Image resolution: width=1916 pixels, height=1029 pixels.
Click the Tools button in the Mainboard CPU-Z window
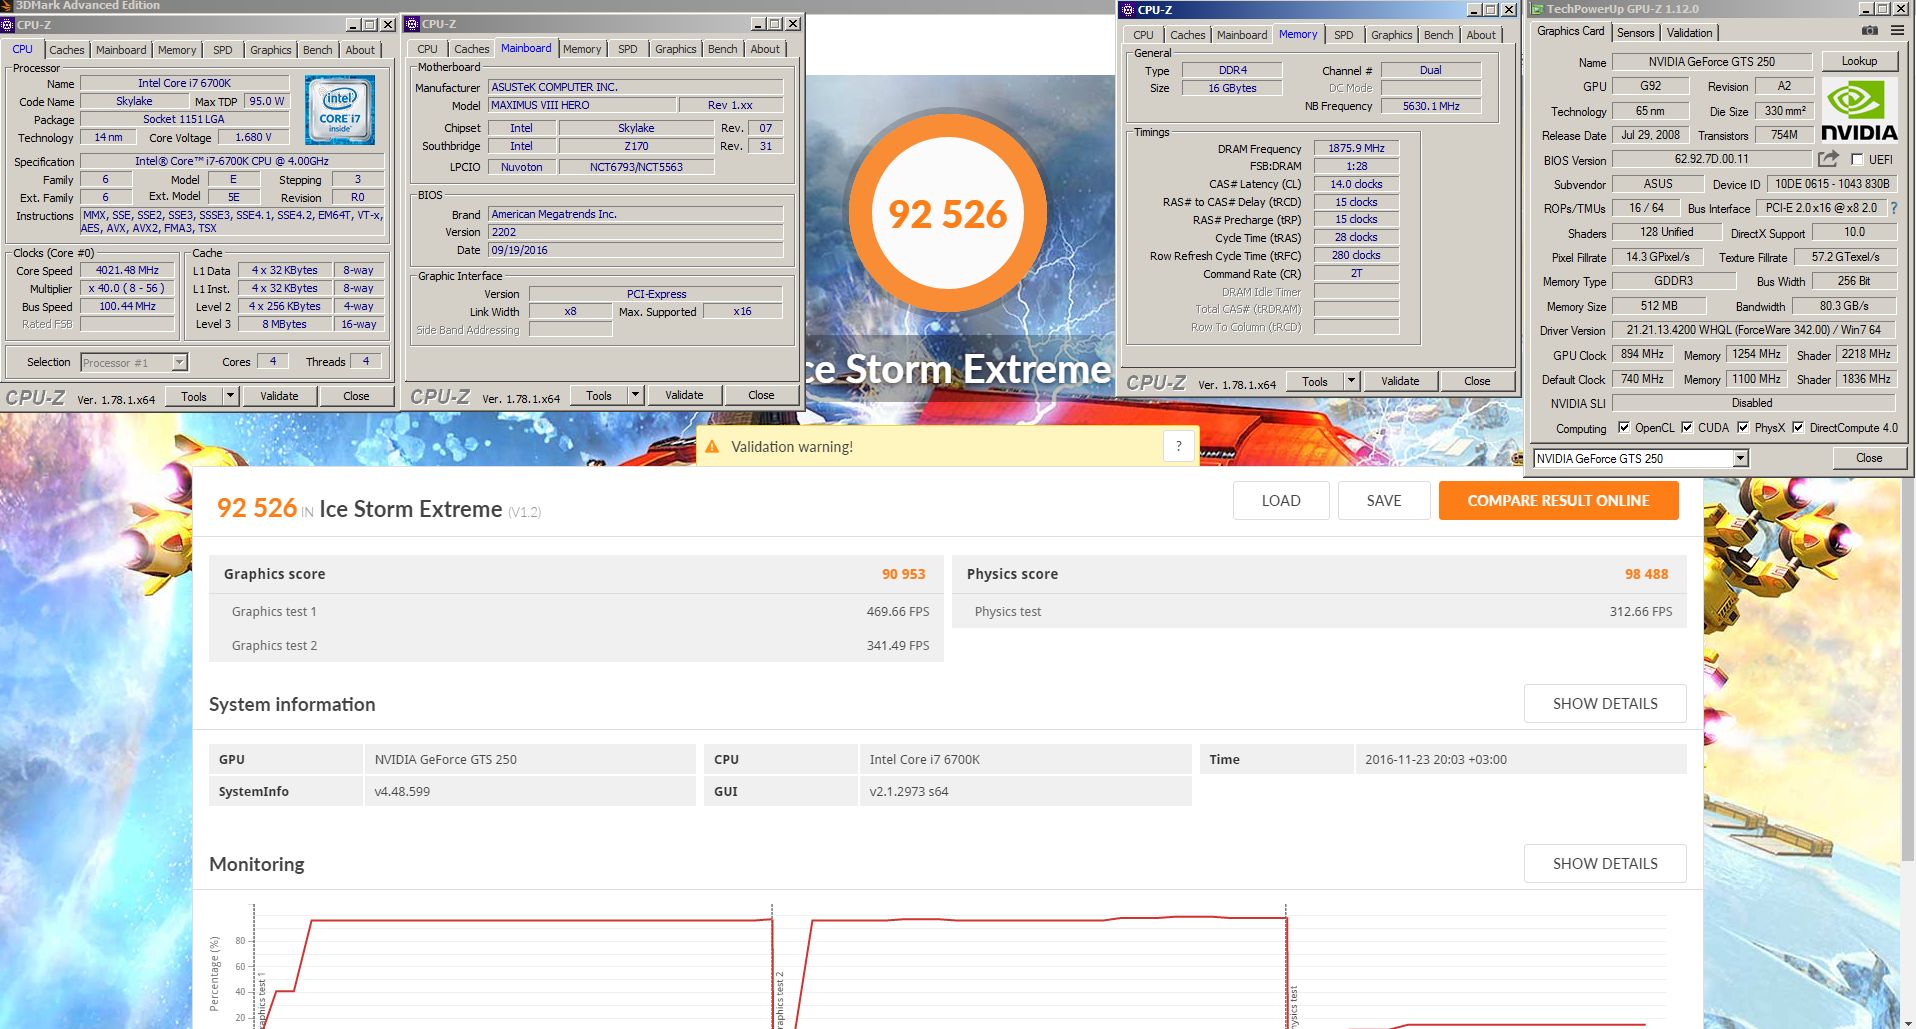pyautogui.click(x=599, y=395)
